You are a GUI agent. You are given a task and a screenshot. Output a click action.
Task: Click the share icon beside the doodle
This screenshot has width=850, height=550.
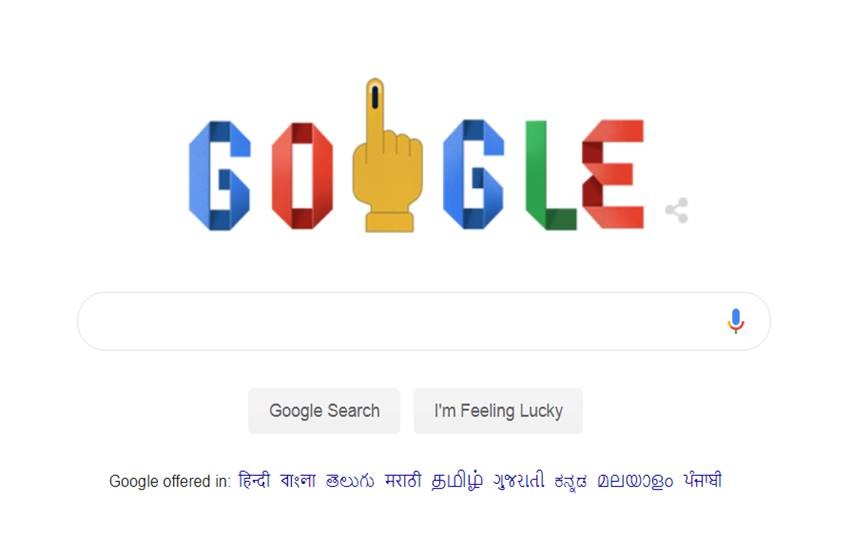[x=677, y=210]
